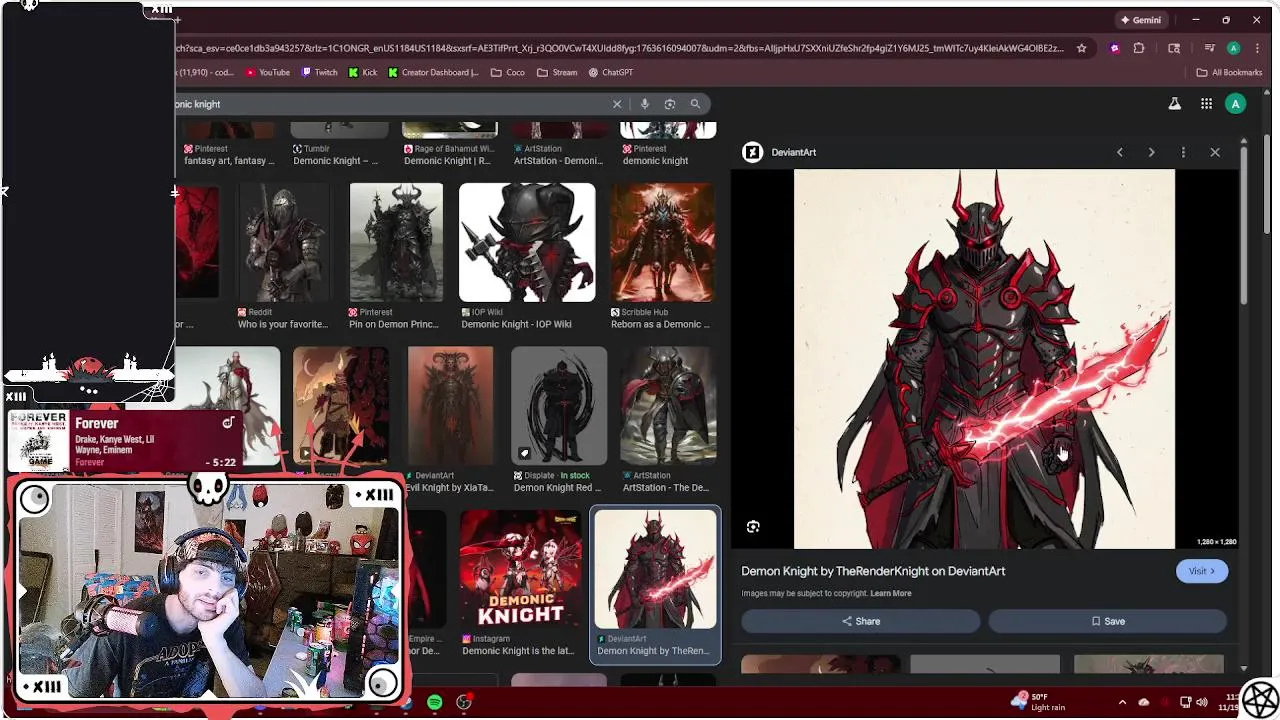Select the Reddit 'Who is your favorite' thumbnail
The height and width of the screenshot is (720, 1280).
point(285,242)
